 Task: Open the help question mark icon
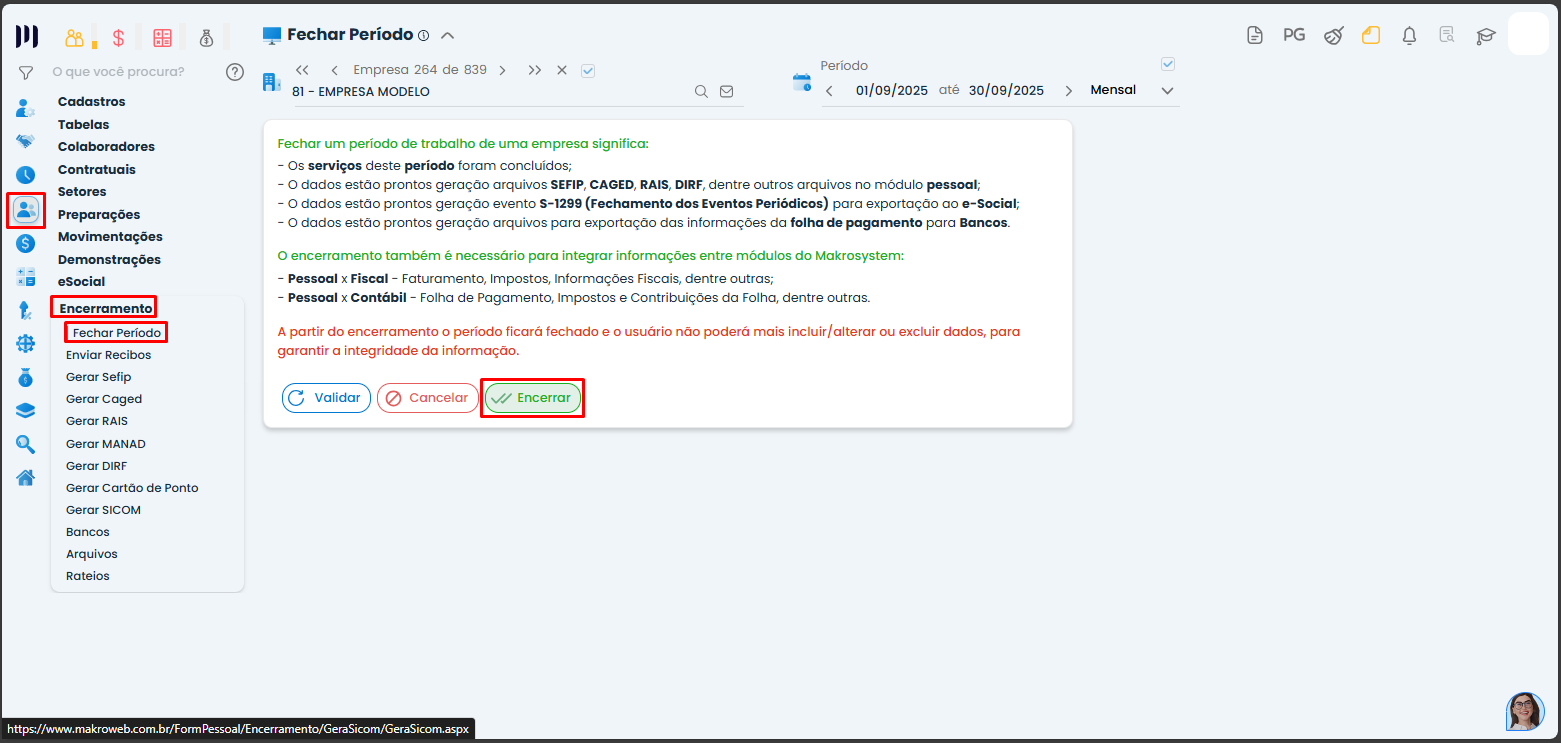coord(235,72)
